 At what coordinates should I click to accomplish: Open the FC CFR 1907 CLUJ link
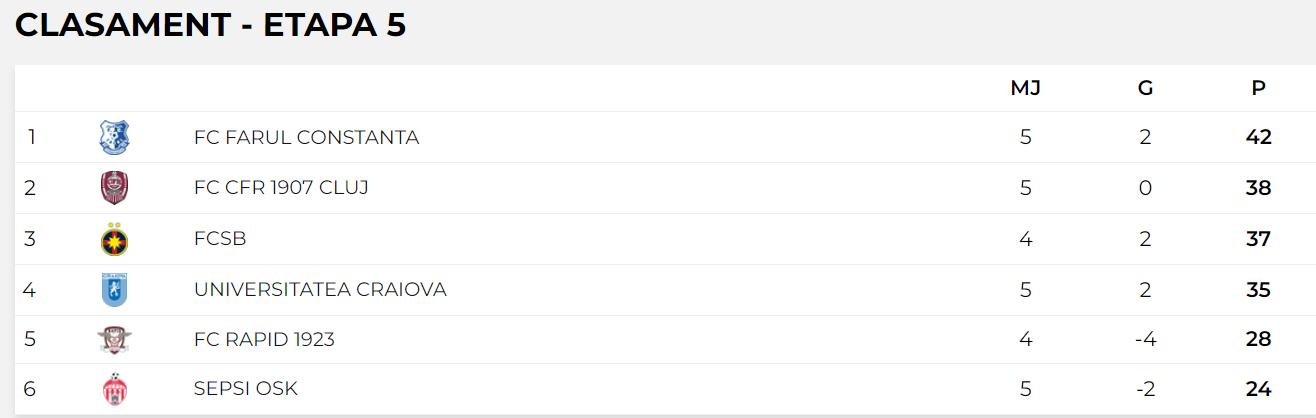click(281, 188)
